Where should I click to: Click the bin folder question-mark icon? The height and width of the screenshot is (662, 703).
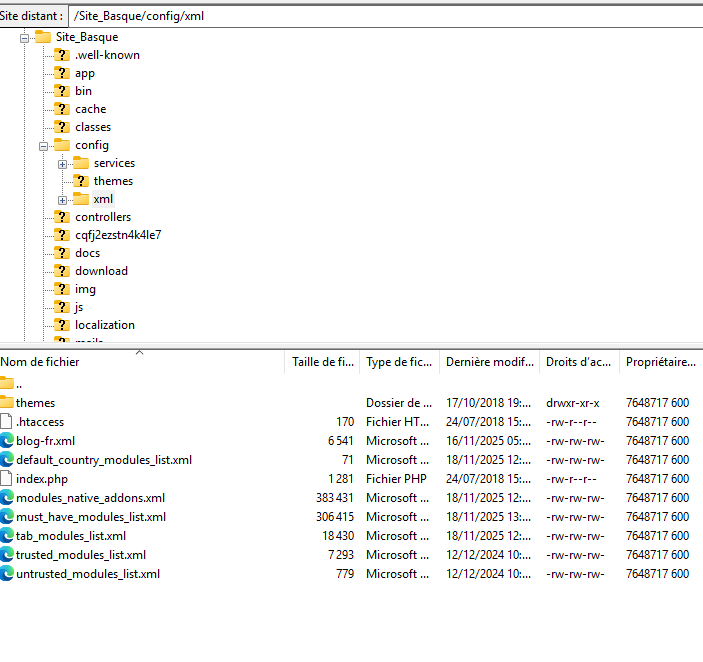click(62, 91)
